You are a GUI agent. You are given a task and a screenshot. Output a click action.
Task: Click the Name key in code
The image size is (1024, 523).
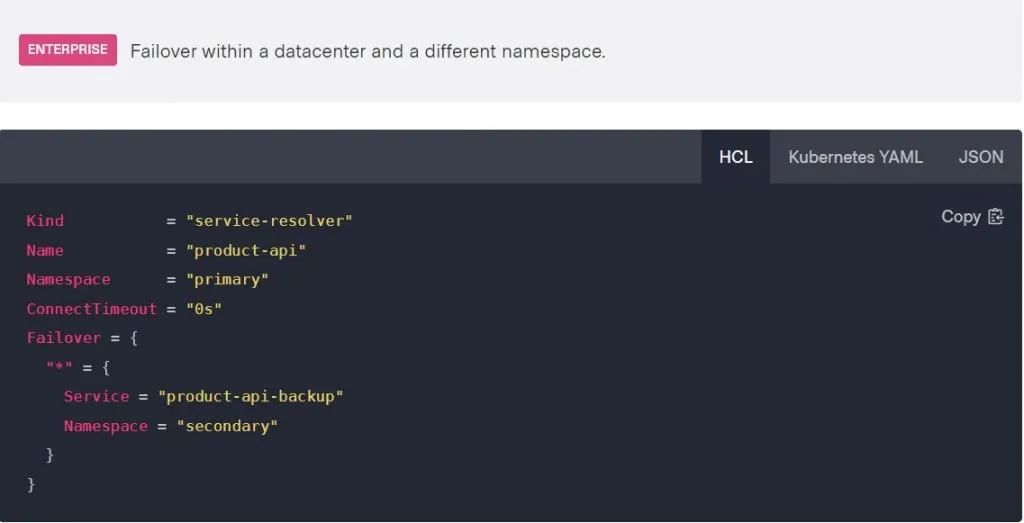[x=45, y=250]
